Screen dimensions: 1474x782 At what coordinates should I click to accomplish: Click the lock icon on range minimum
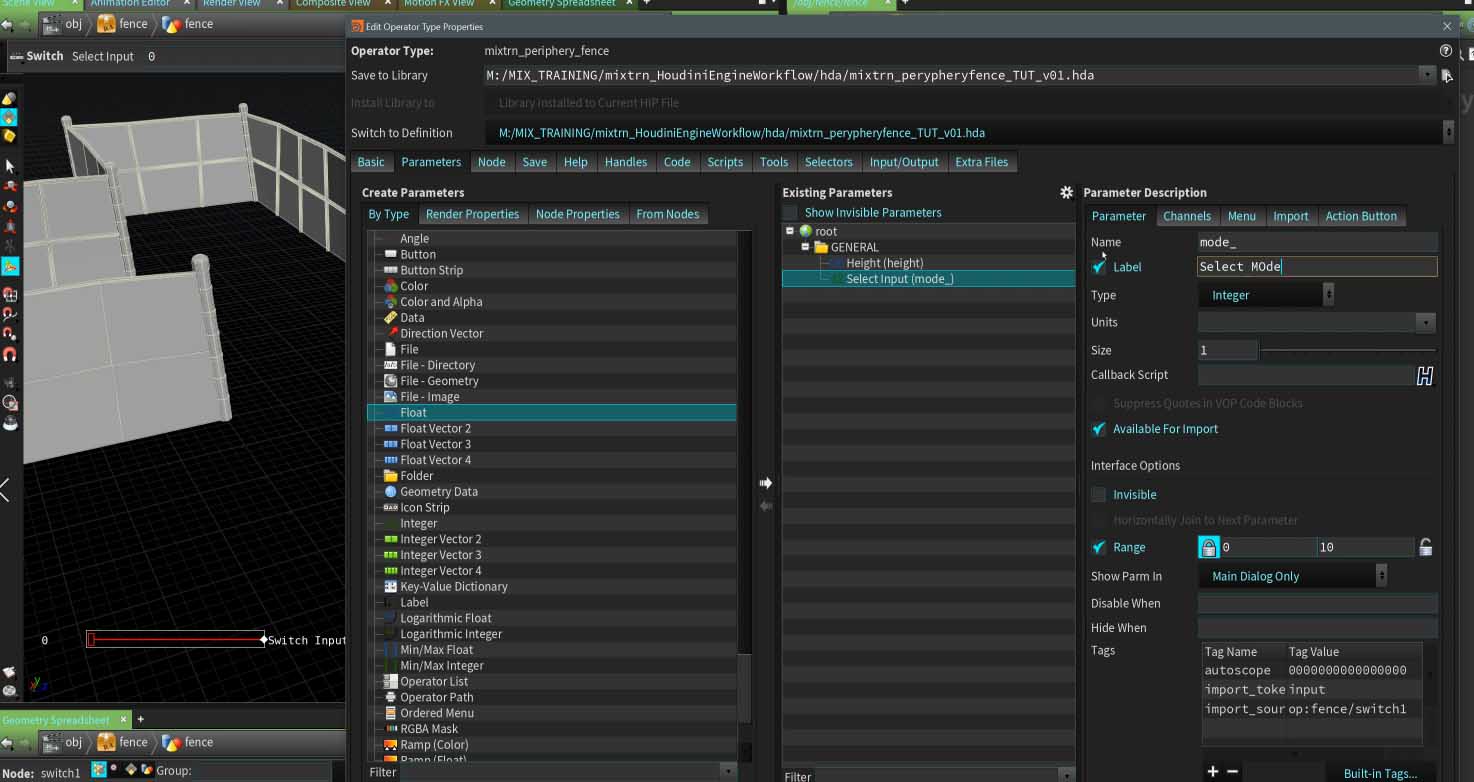coord(1208,547)
